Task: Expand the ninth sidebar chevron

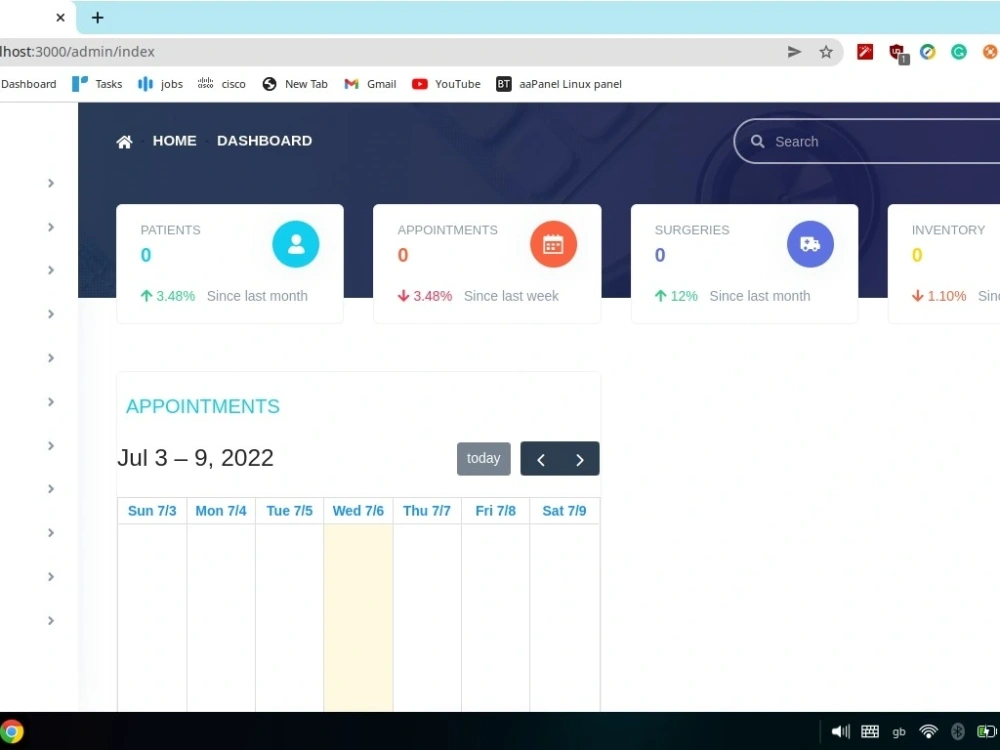Action: 51,533
